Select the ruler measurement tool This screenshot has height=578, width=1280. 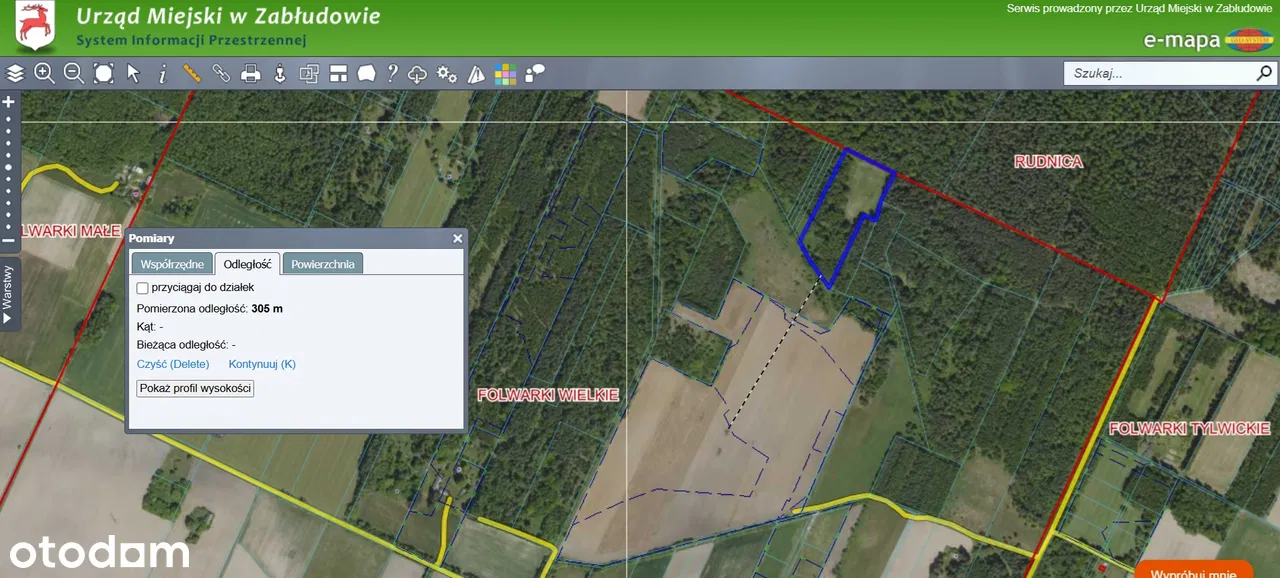192,73
